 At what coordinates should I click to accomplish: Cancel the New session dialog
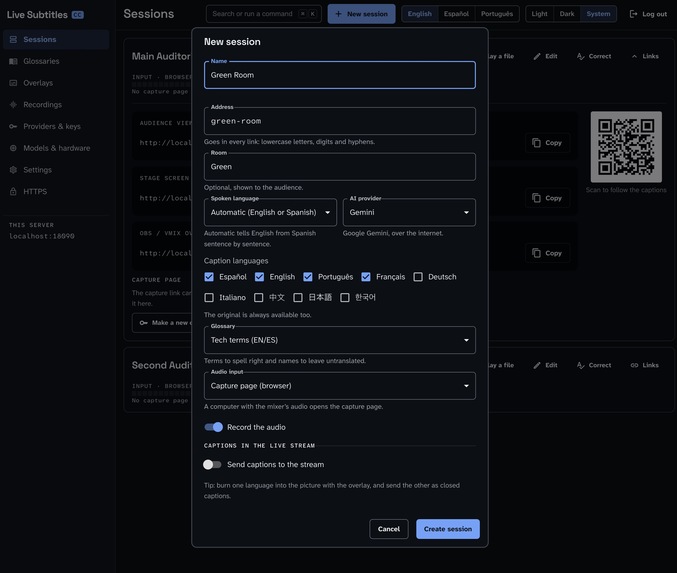point(389,529)
